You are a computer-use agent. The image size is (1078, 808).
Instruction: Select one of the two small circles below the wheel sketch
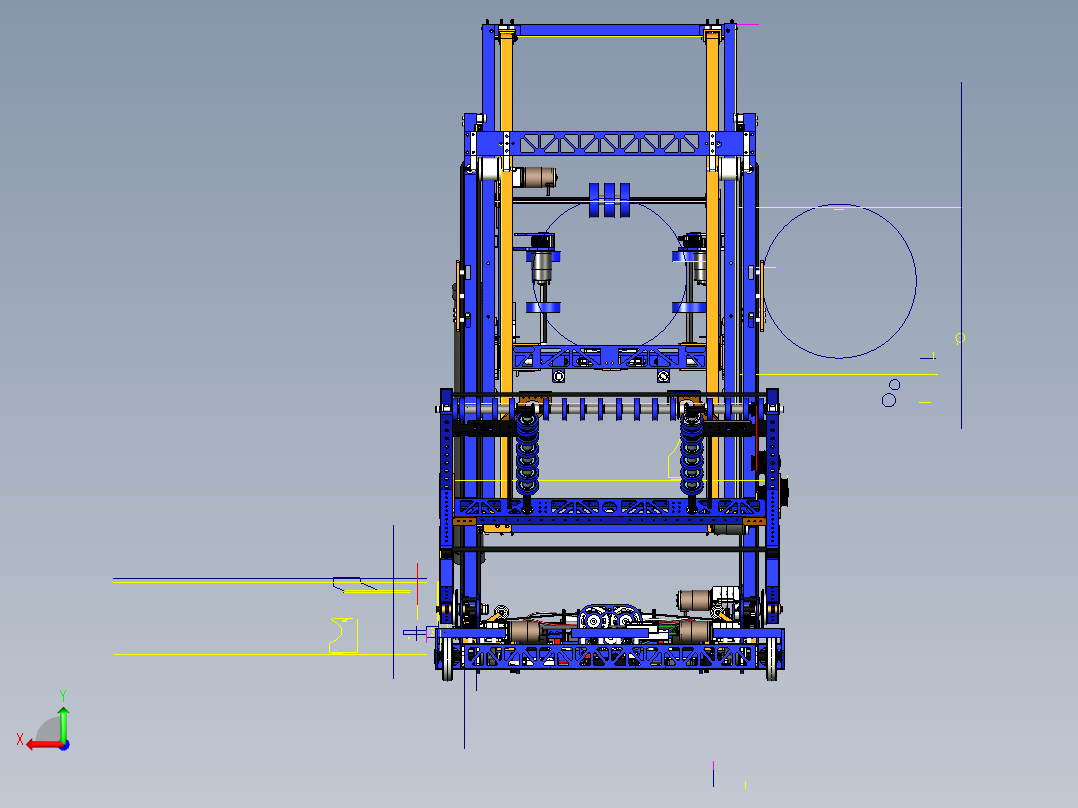893,384
